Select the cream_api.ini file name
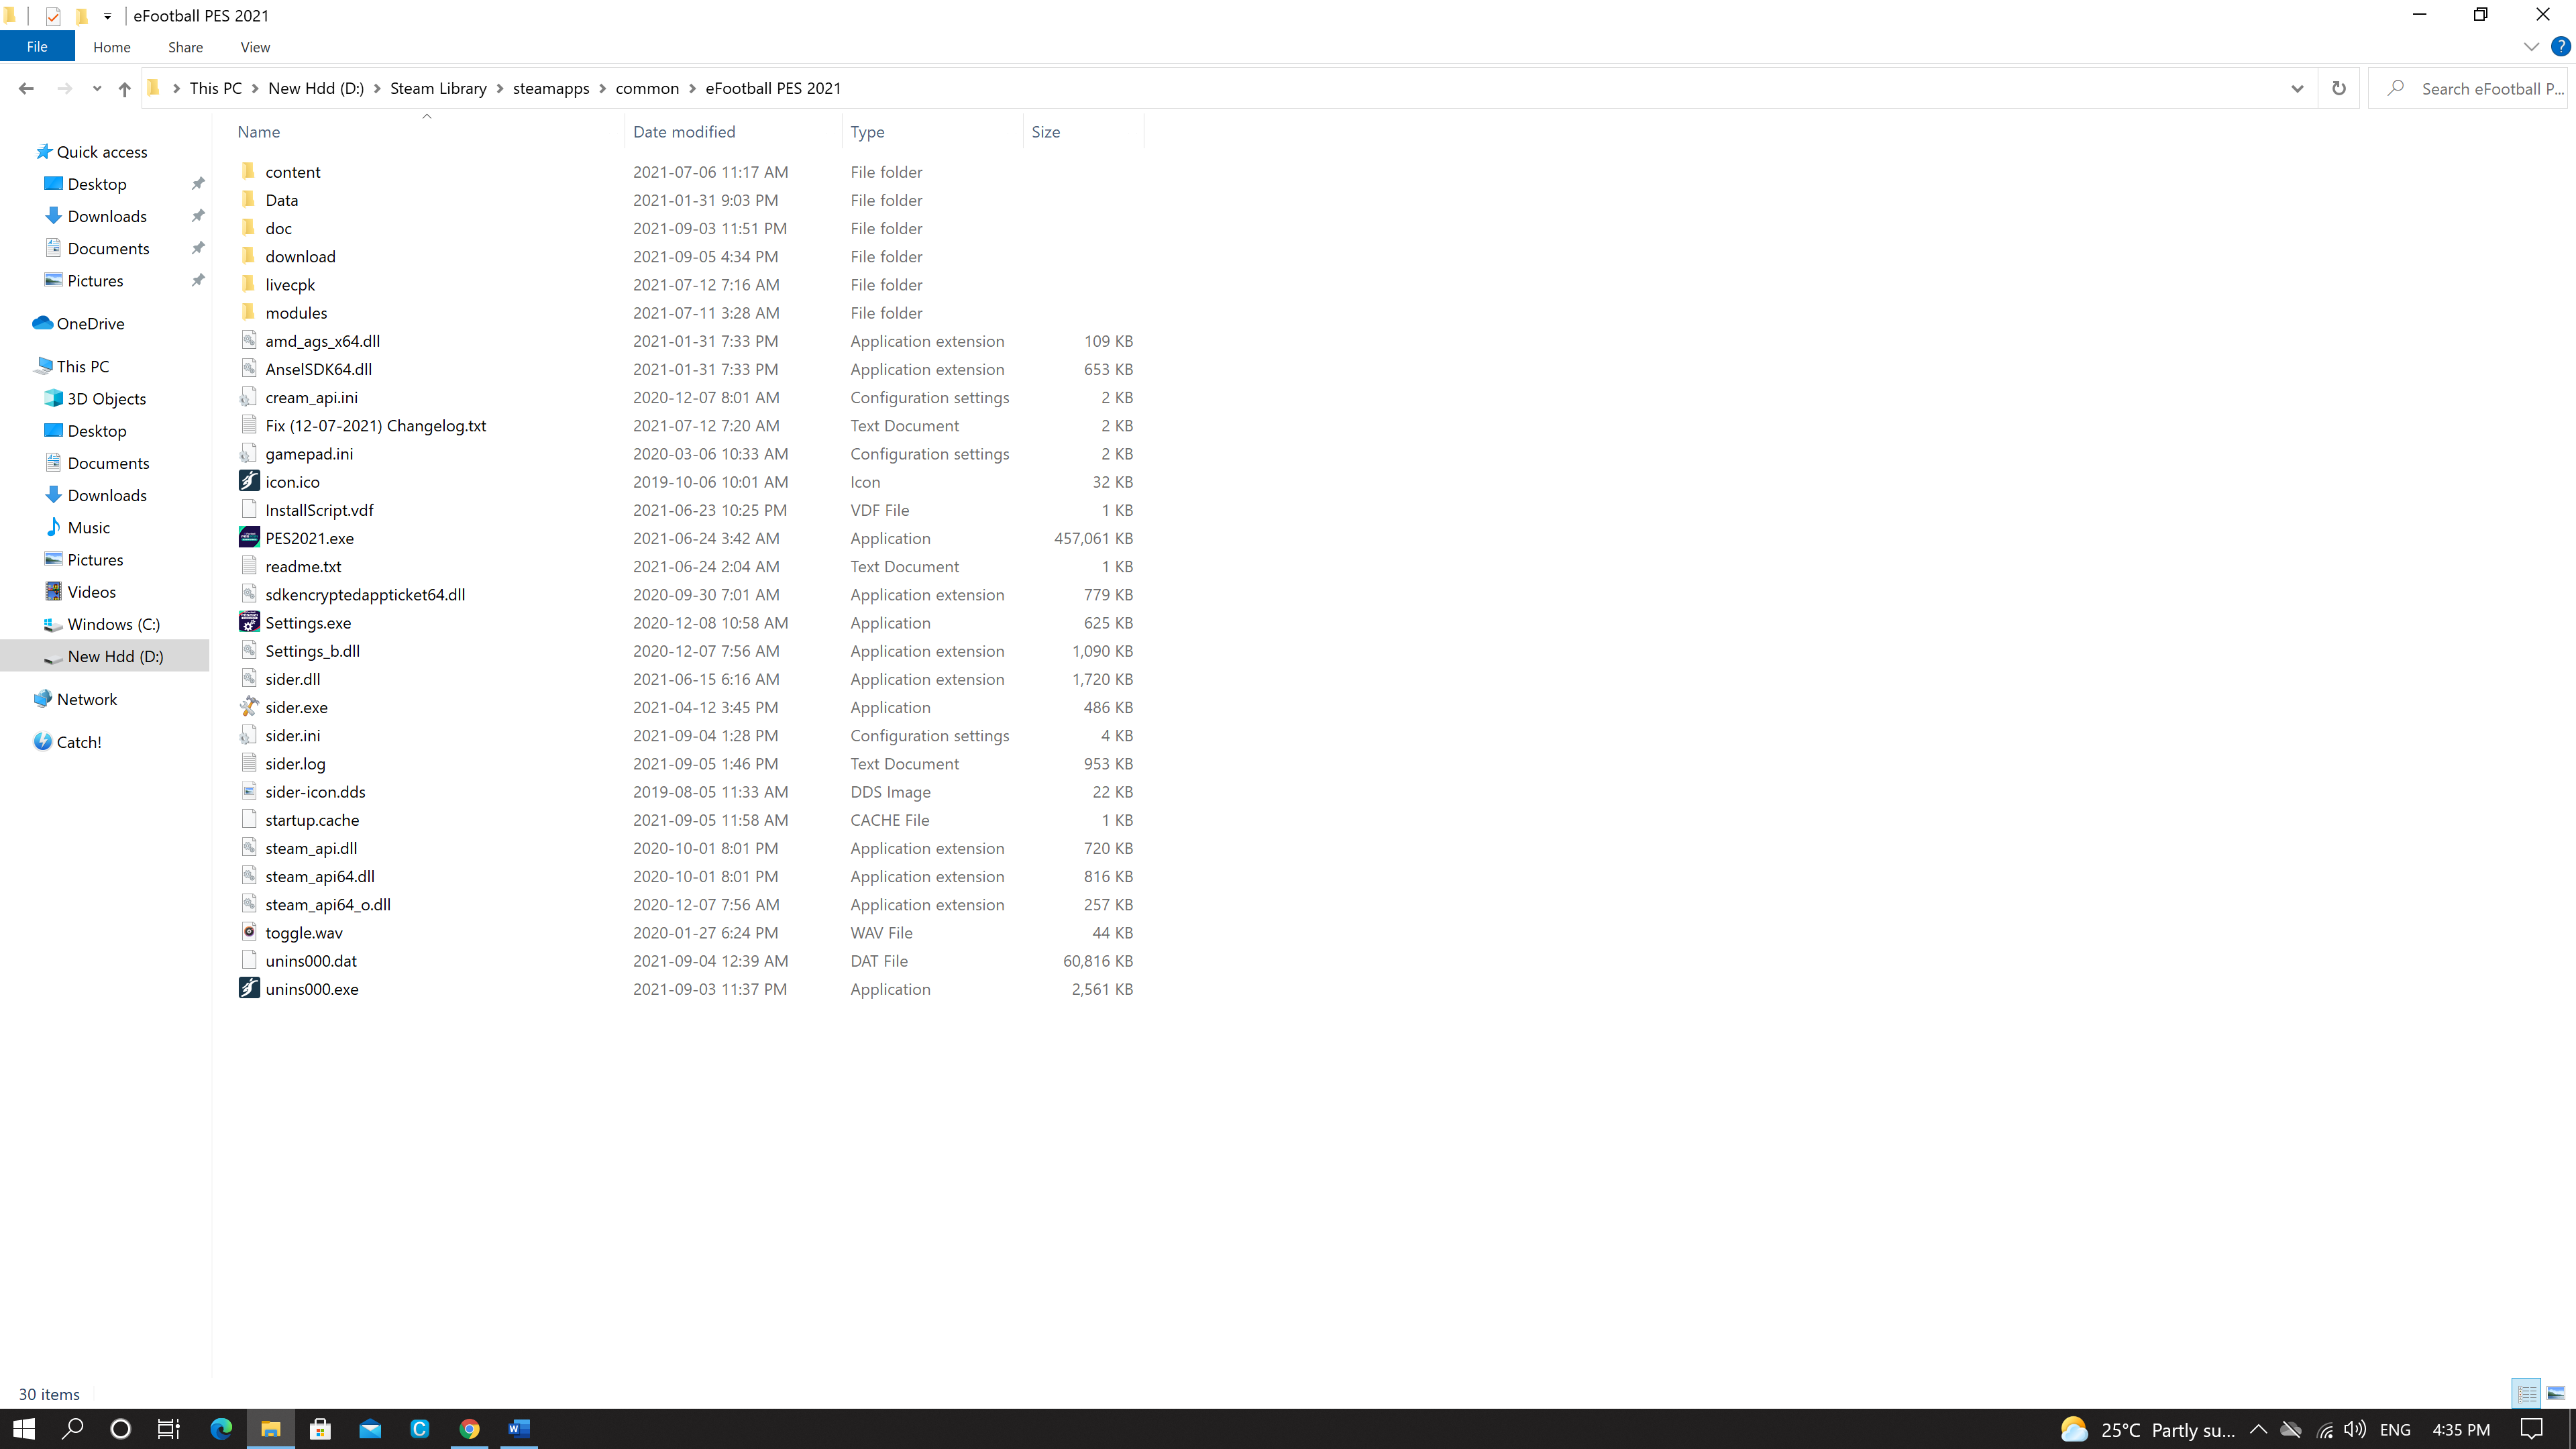2576x1449 pixels. coord(311,397)
